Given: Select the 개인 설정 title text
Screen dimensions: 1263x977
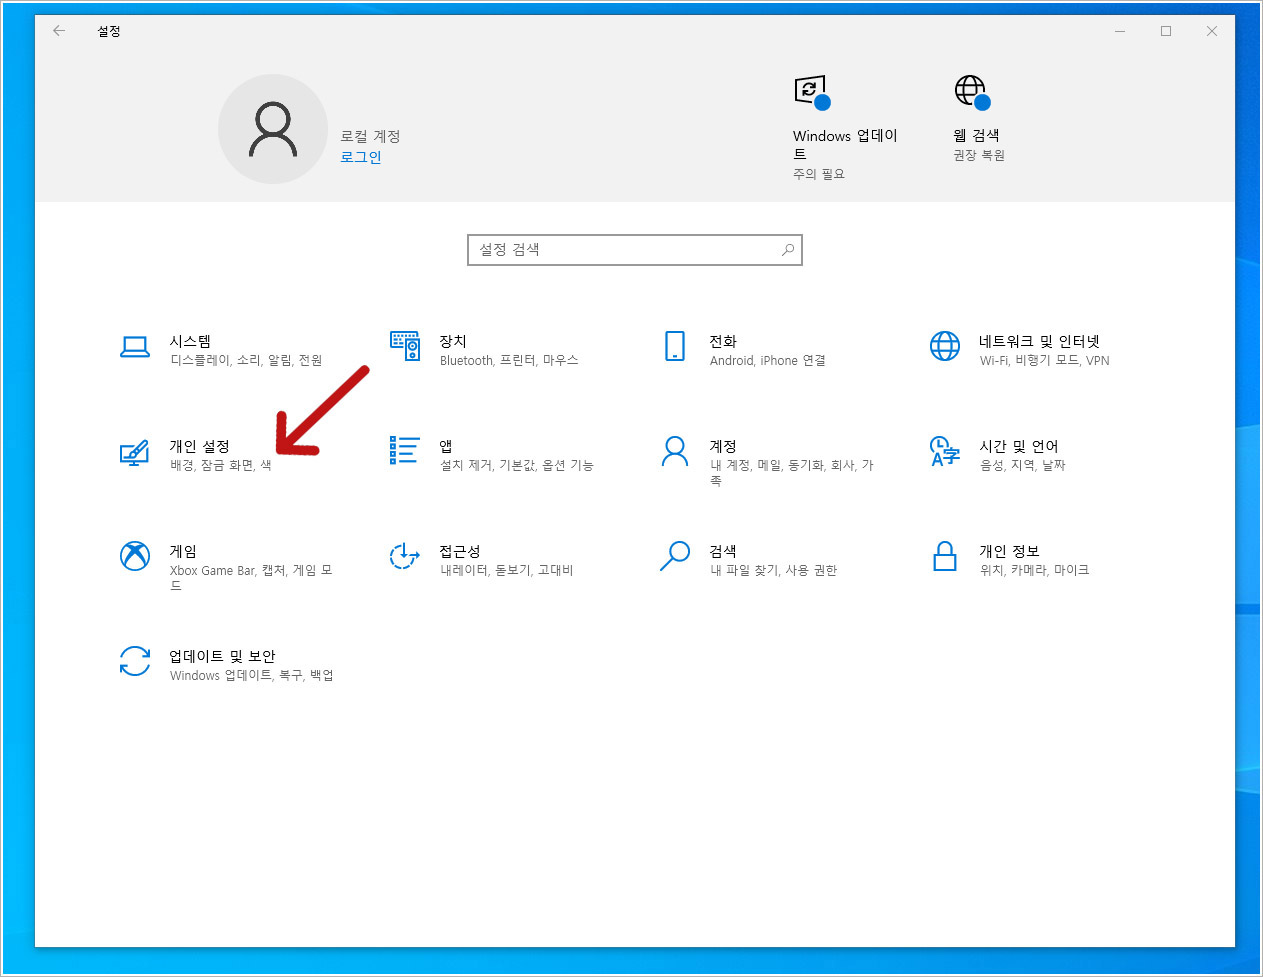Looking at the screenshot, I should tap(200, 446).
